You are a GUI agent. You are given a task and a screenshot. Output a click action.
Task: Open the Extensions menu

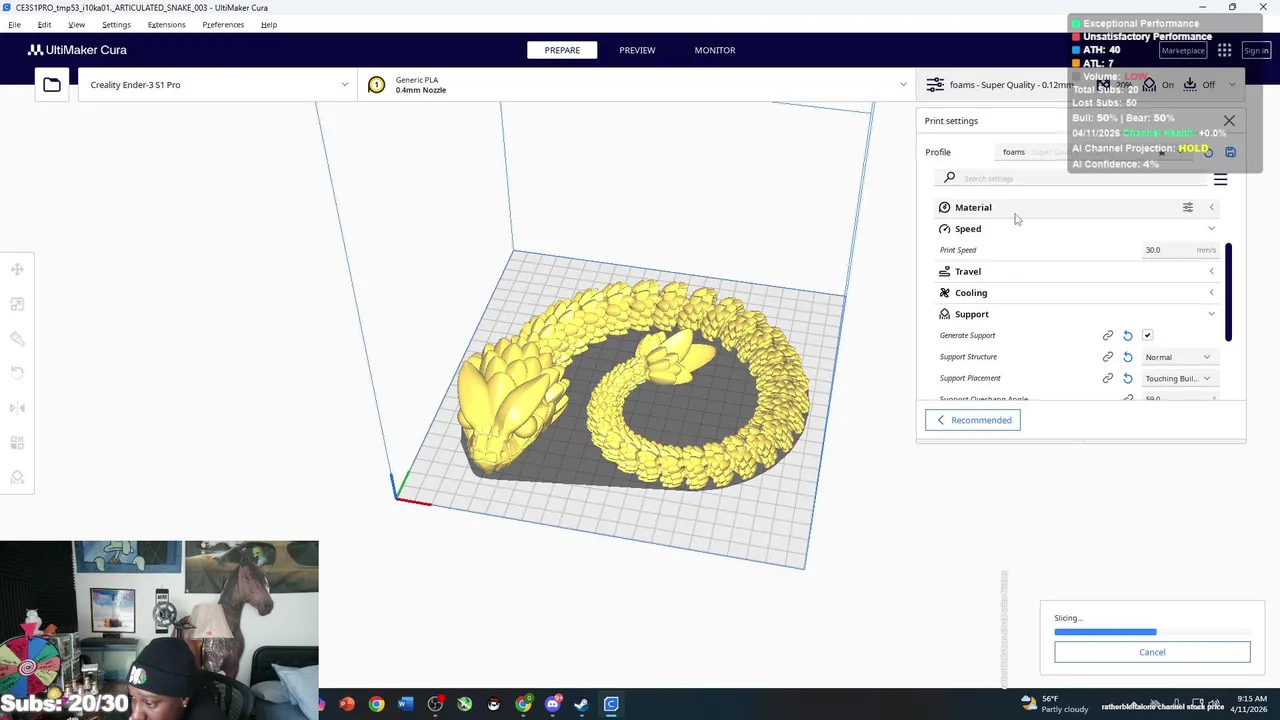click(166, 24)
